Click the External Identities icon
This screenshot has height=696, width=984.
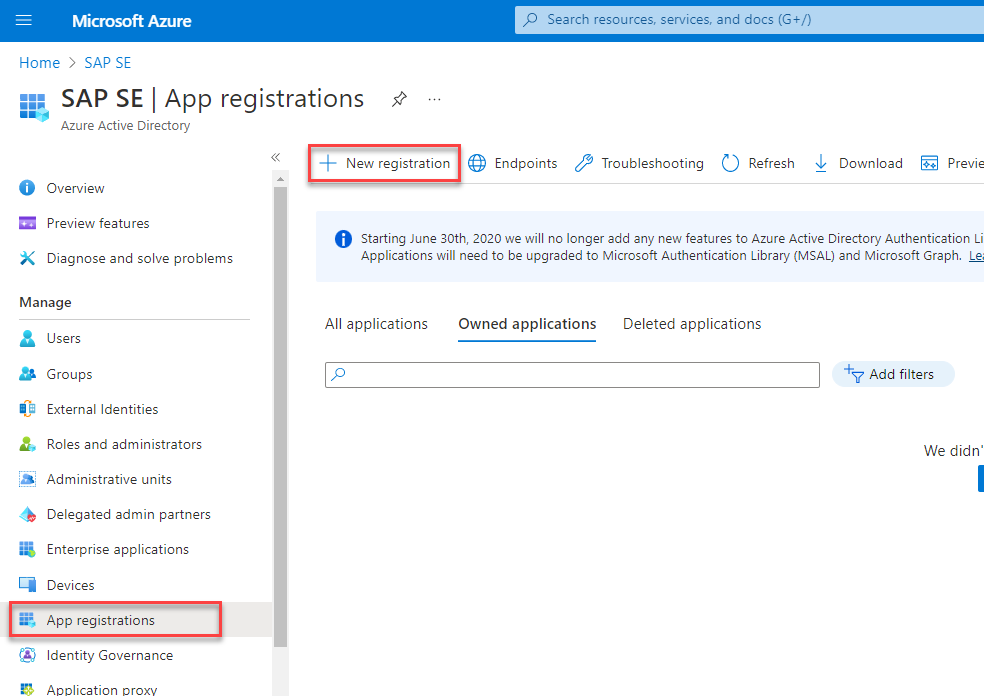click(27, 409)
